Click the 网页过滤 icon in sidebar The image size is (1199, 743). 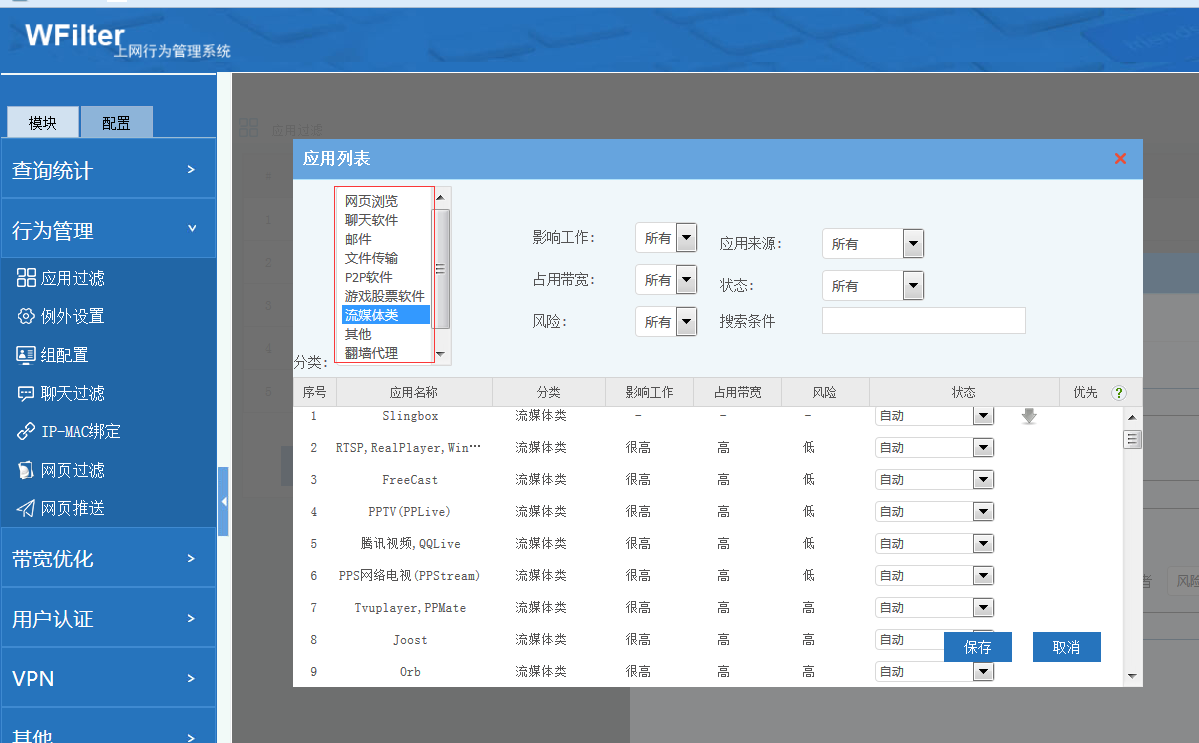click(26, 470)
